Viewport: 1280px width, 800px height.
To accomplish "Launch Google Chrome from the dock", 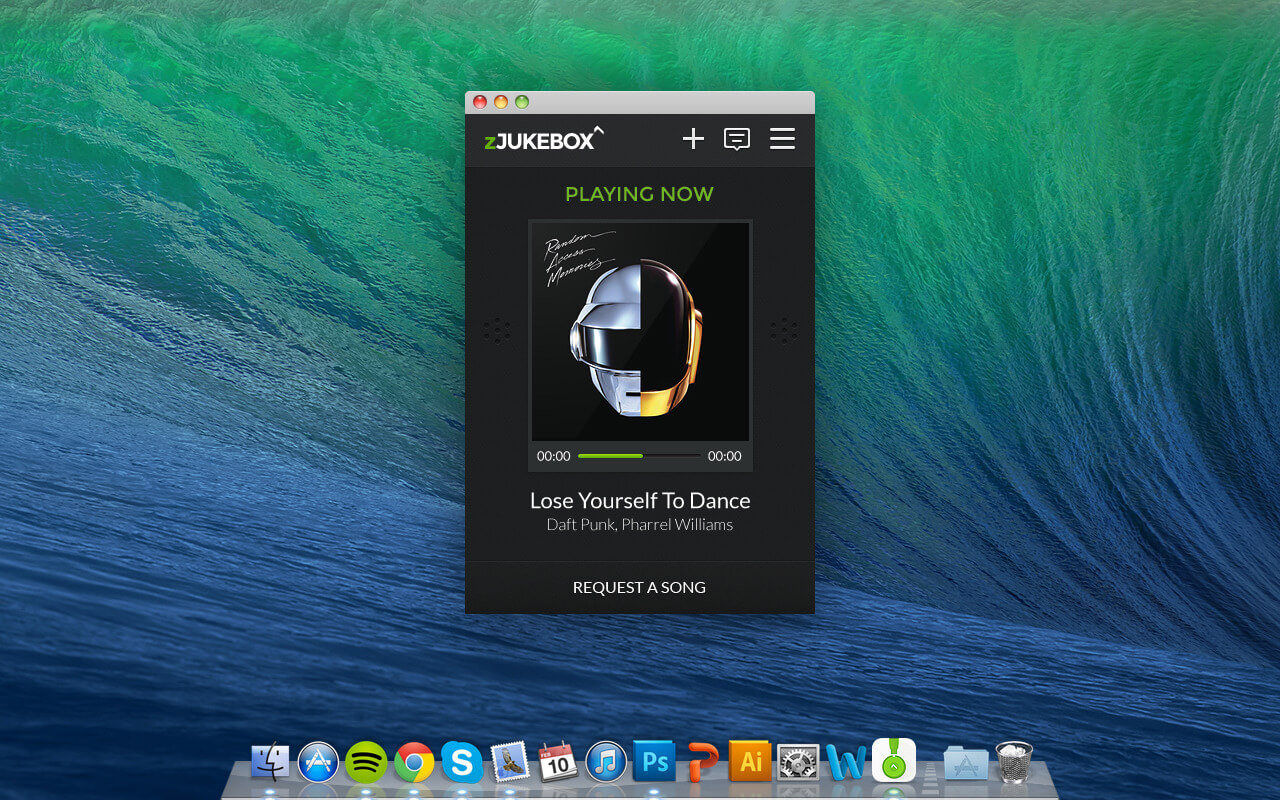I will coord(414,763).
